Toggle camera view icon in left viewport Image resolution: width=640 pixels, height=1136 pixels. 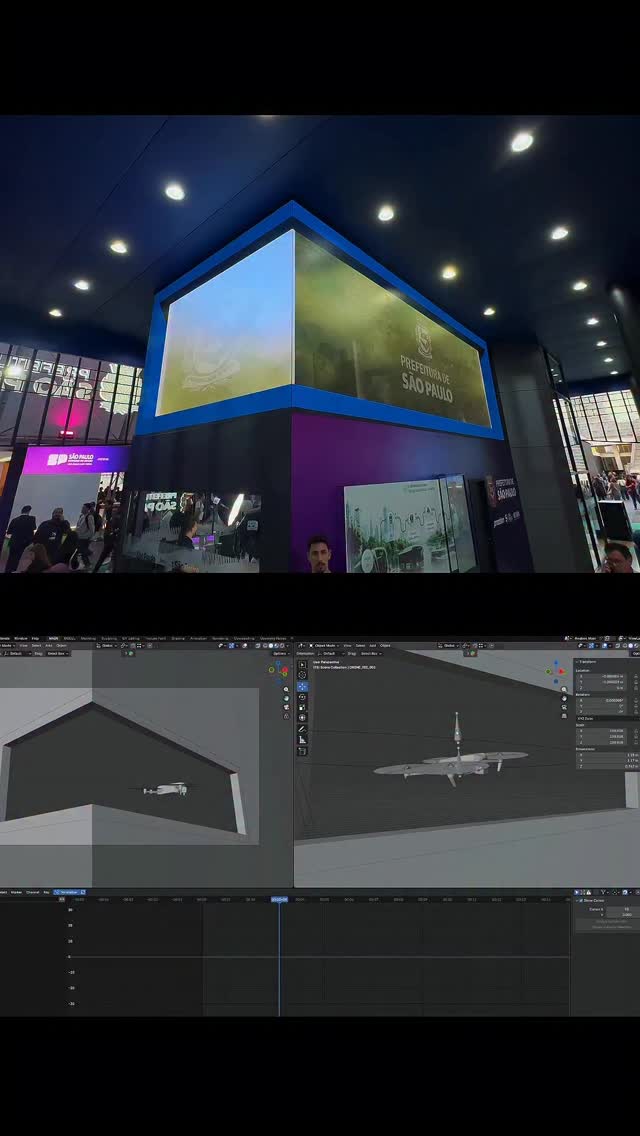click(x=286, y=707)
